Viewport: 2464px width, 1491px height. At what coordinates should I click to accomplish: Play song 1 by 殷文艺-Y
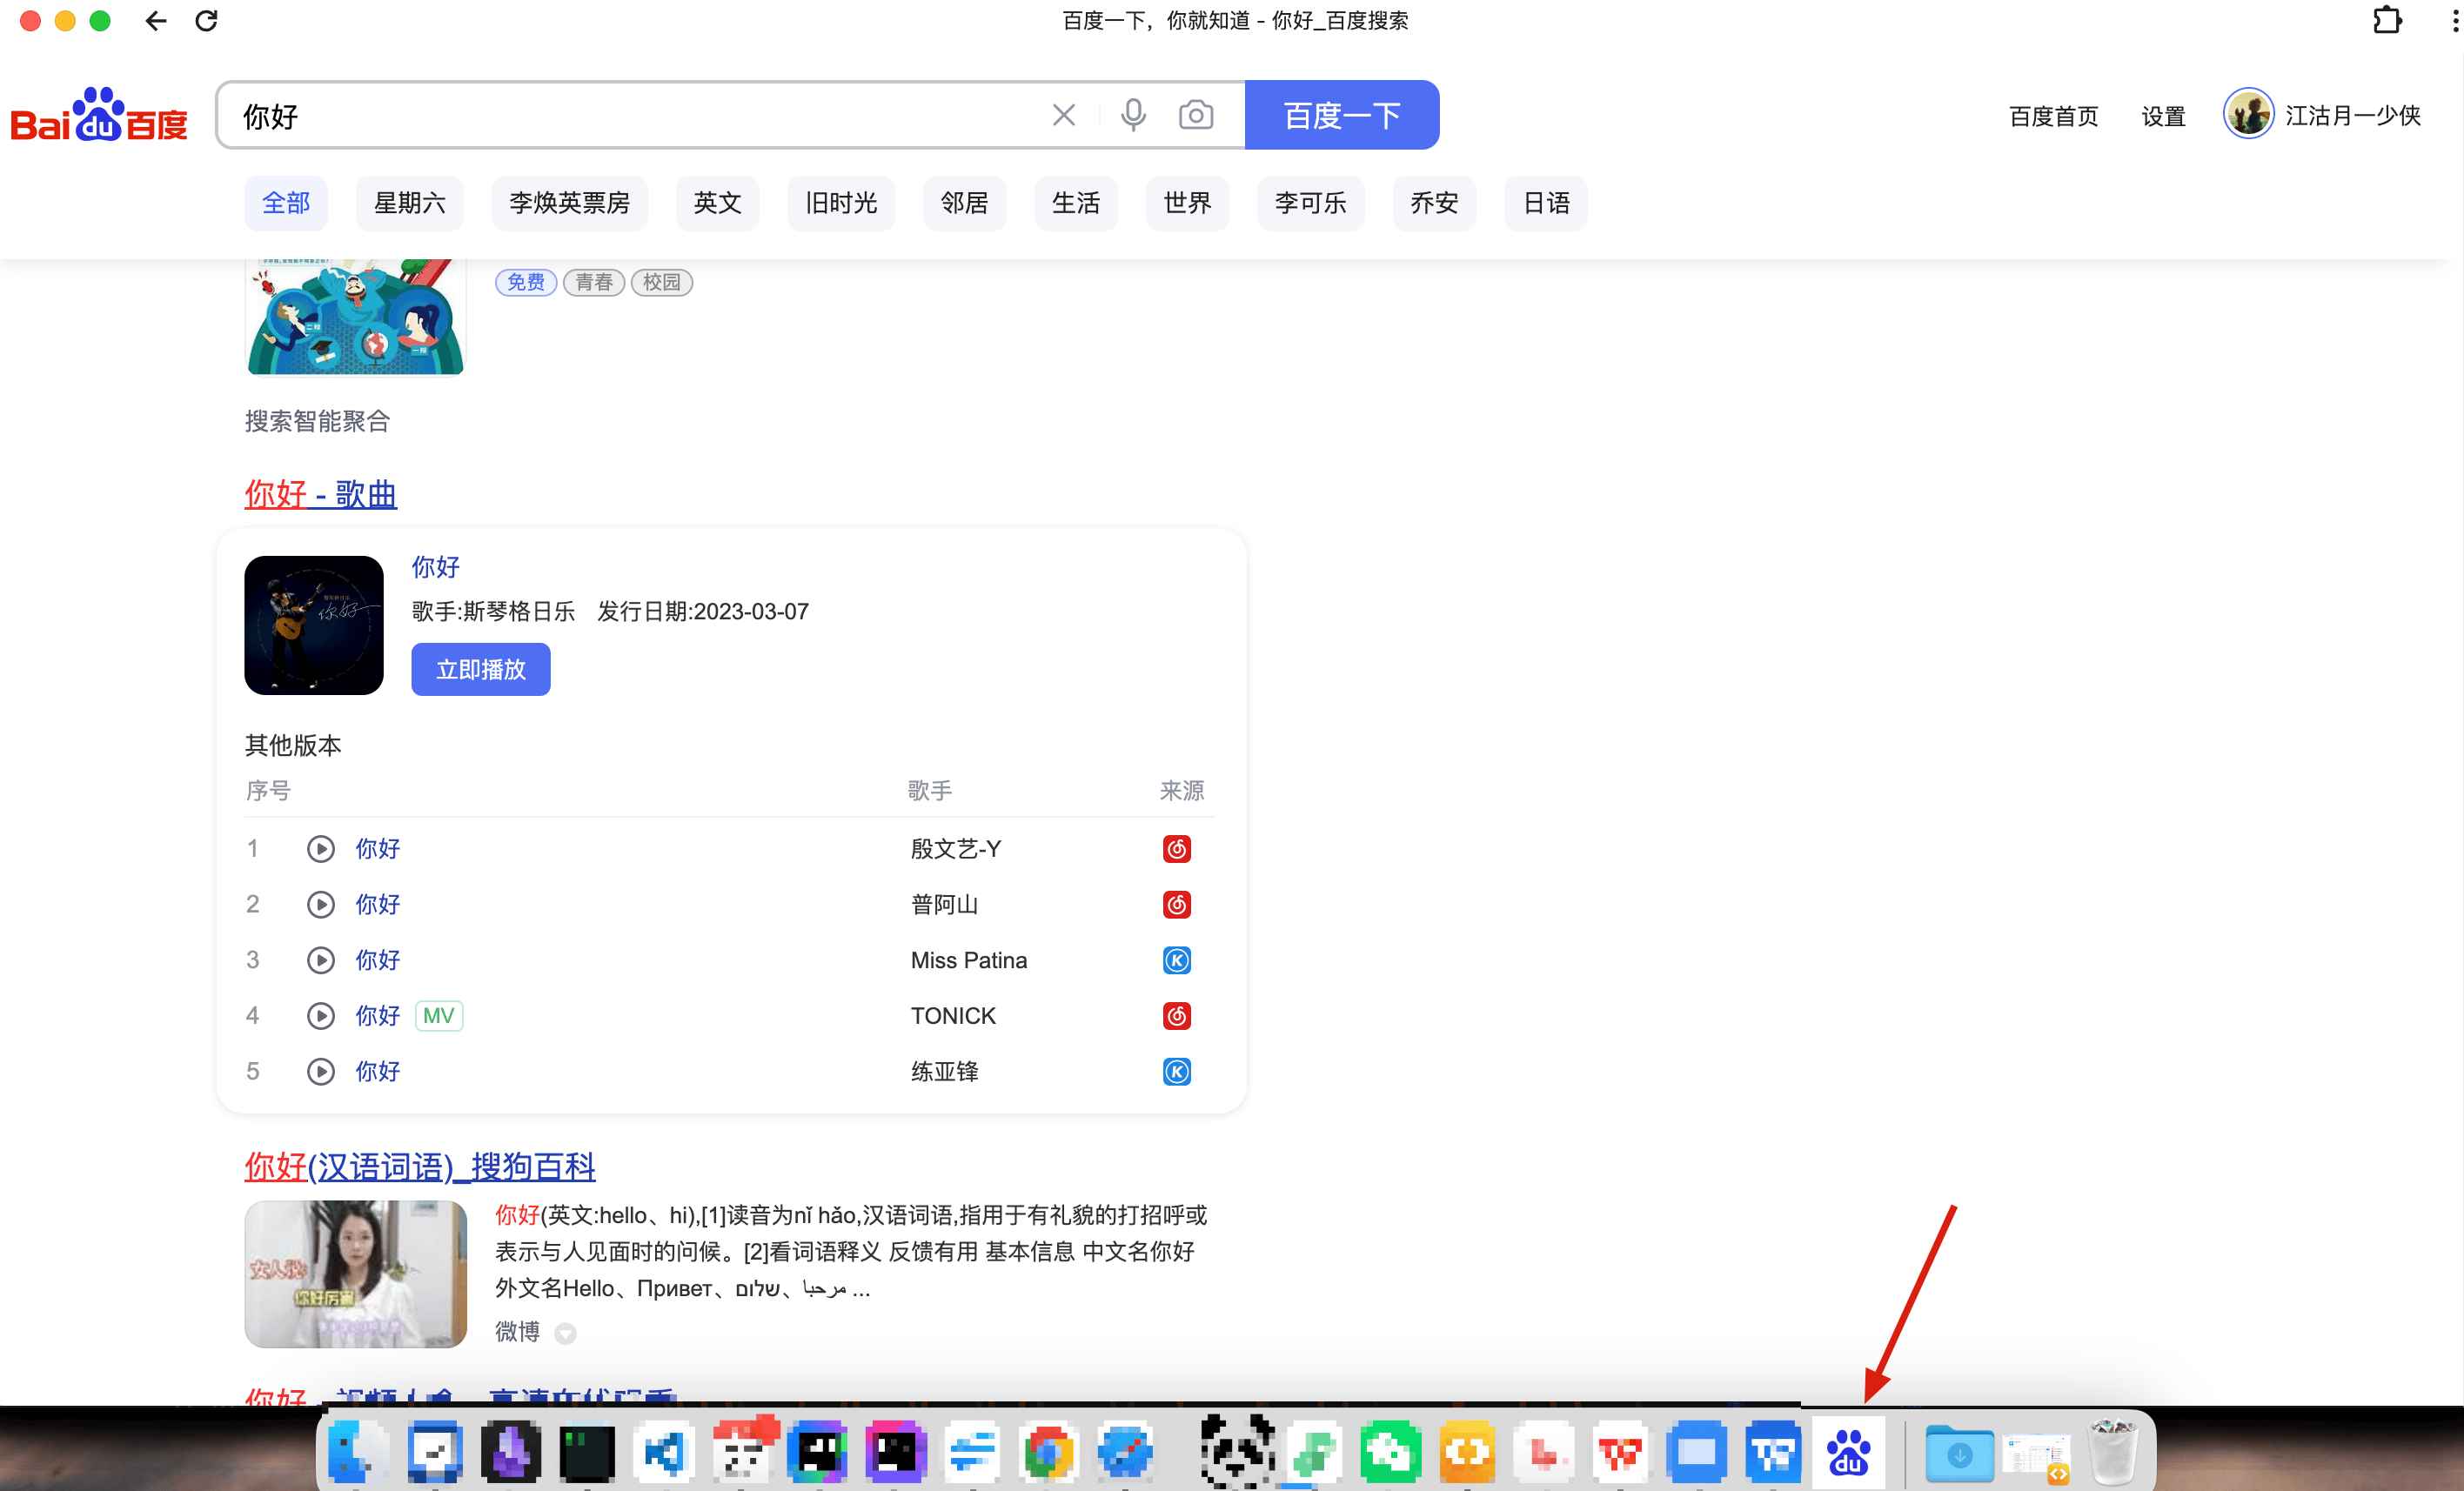[320, 849]
